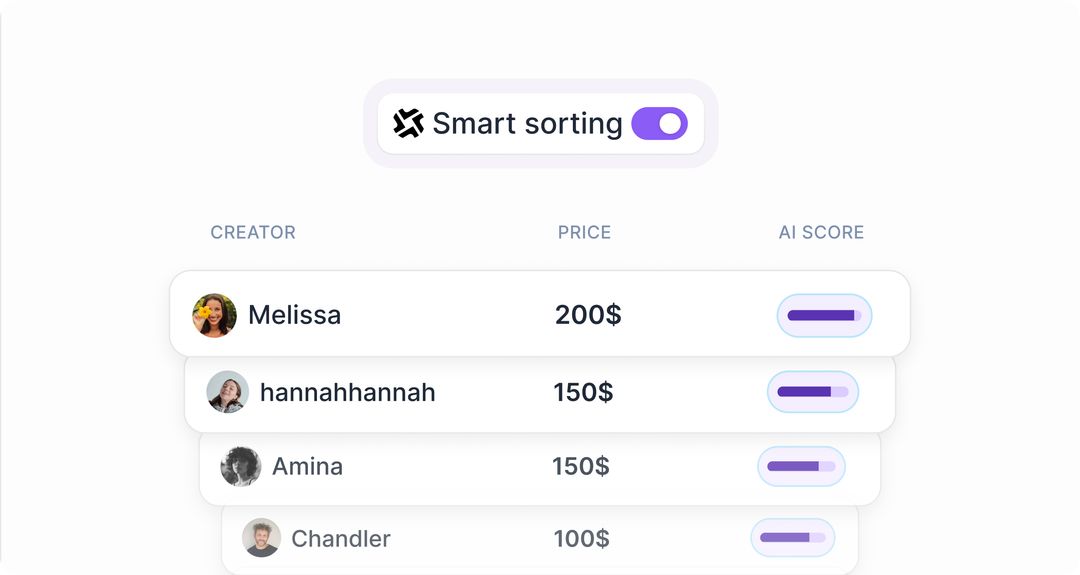This screenshot has height=575, width=1080.
Task: Click hannahhannah's profile avatar
Action: 228,392
